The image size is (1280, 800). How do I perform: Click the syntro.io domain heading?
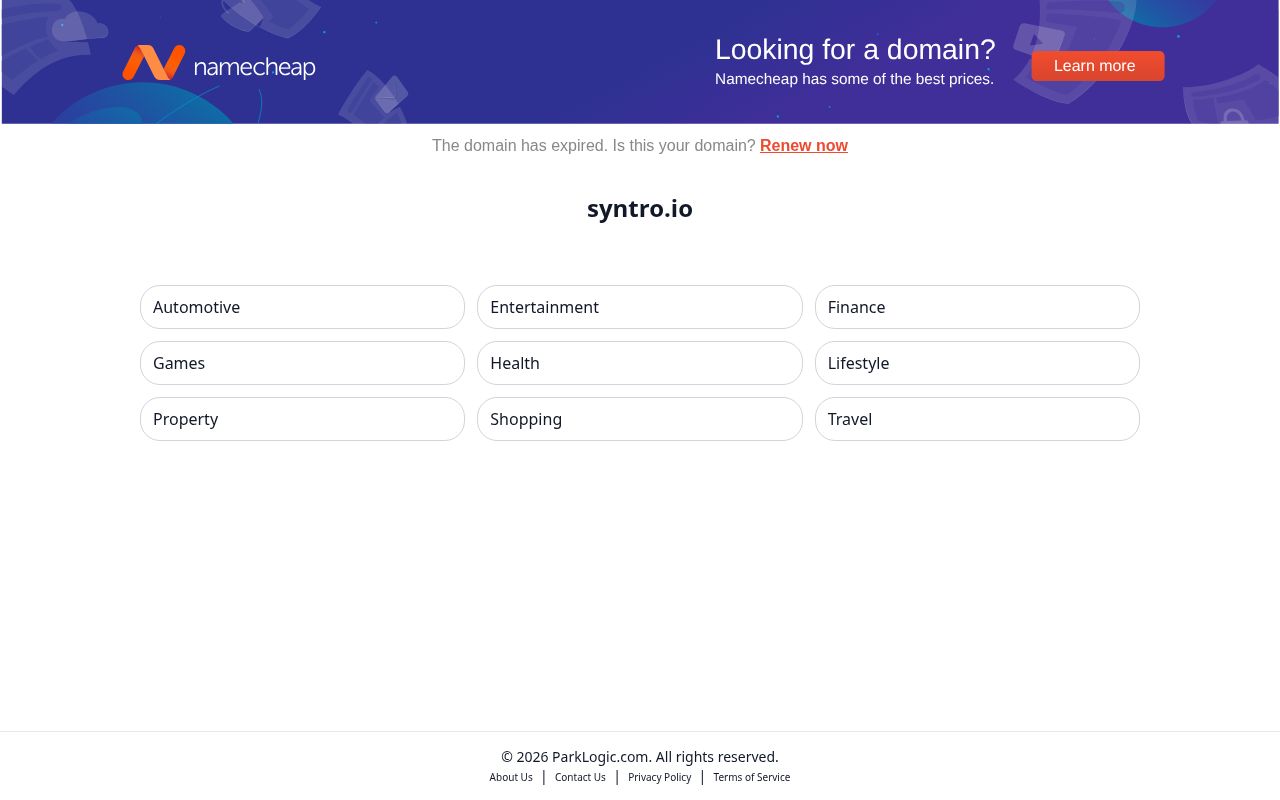pyautogui.click(x=640, y=208)
